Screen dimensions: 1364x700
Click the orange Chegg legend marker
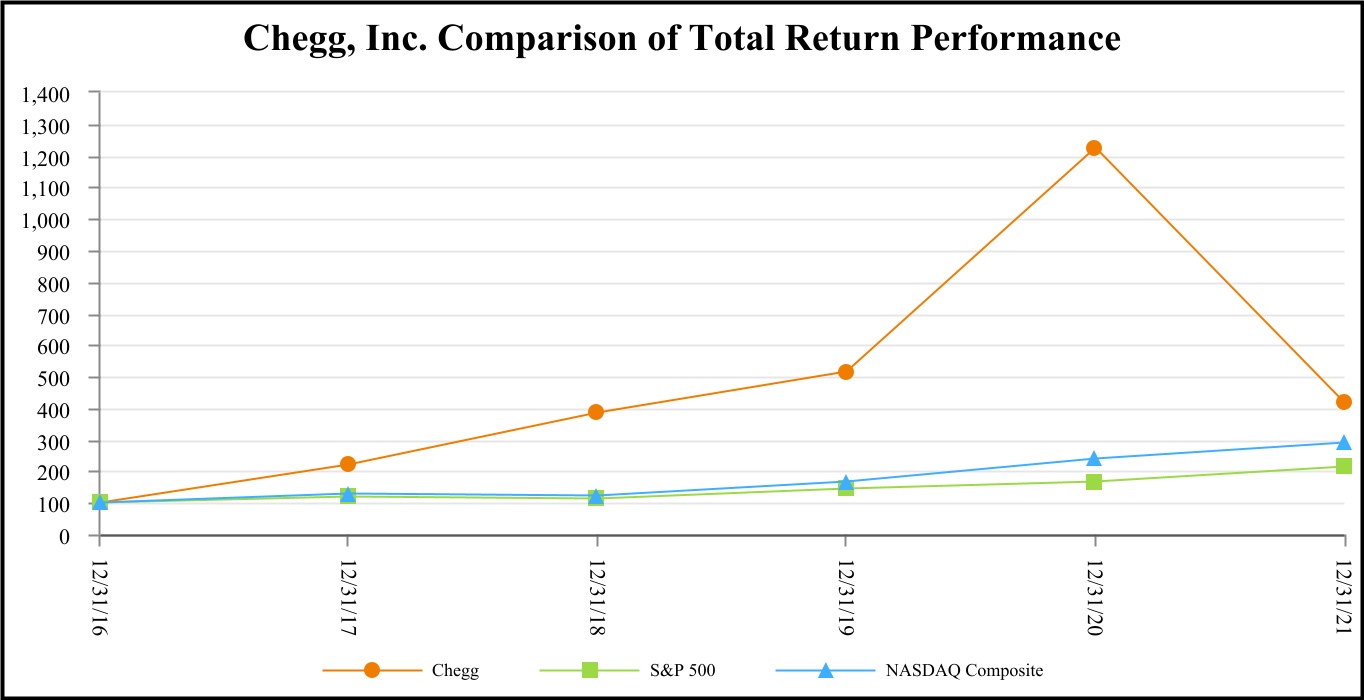point(372,670)
